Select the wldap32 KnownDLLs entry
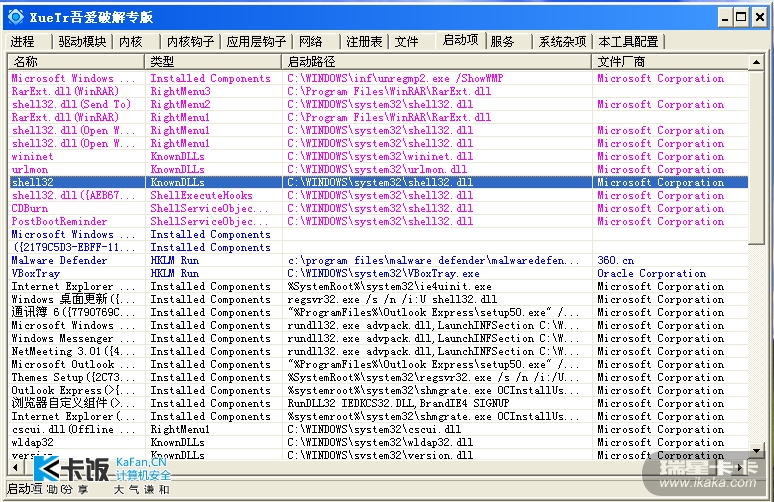This screenshot has height=502, width=774. click(x=378, y=442)
